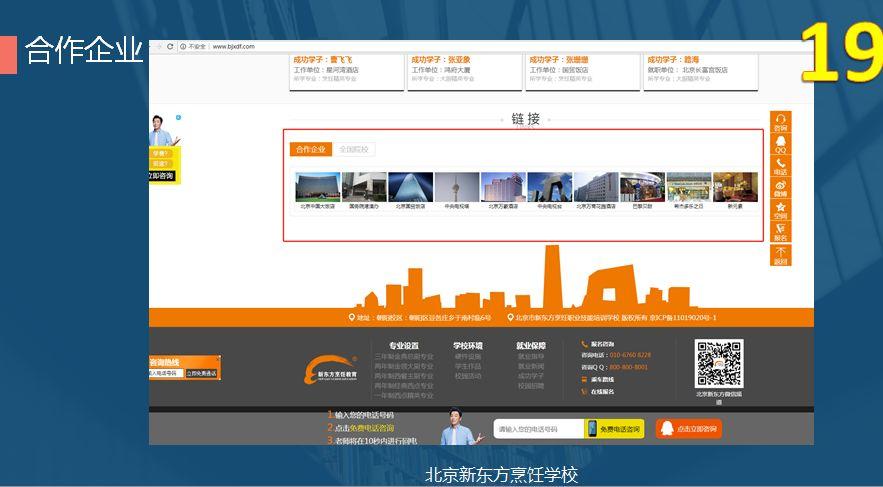Viewport: 883px width, 487px height.
Task: Open the 两年制西餐主厨专业 link
Action: (x=404, y=376)
